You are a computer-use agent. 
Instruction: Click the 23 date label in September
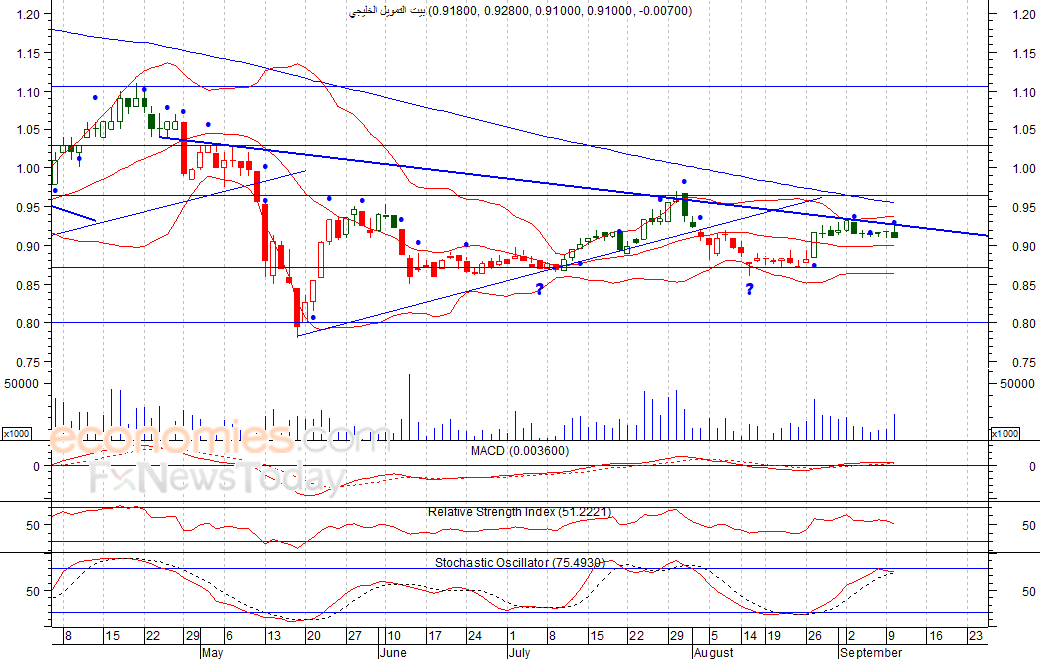[x=976, y=636]
